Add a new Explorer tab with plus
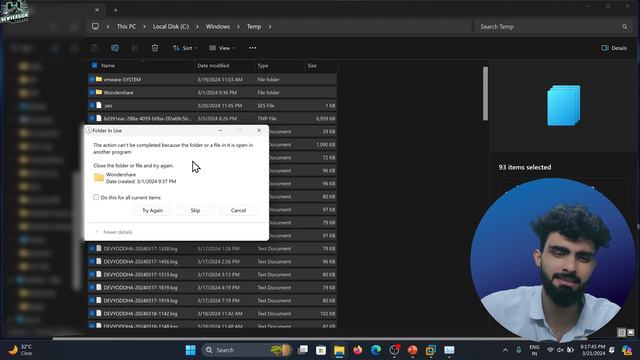The image size is (640, 360). click(116, 10)
